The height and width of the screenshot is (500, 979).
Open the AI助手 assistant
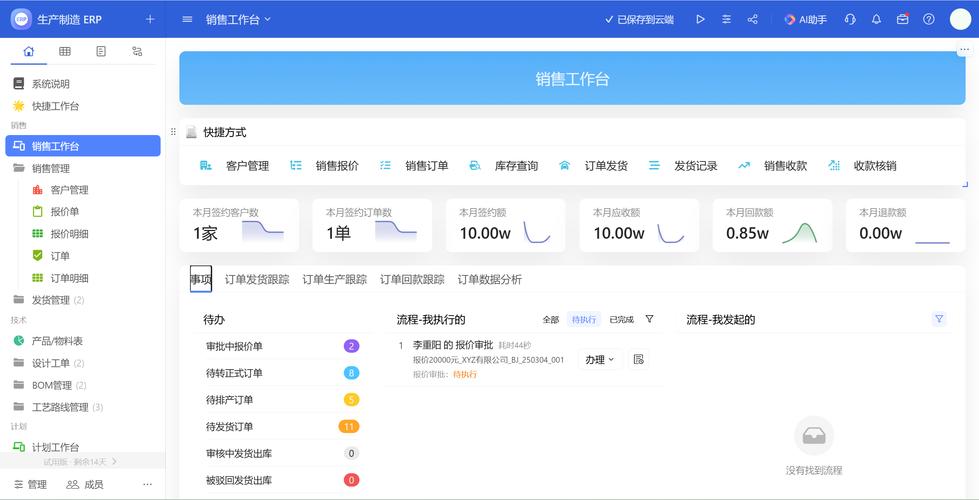tap(806, 19)
